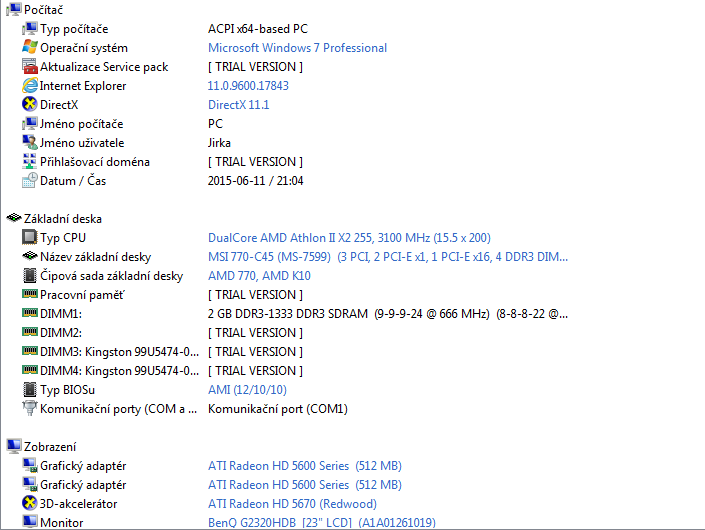Click the Aktualizace Service pack icon
The width and height of the screenshot is (705, 530).
click(x=30, y=67)
